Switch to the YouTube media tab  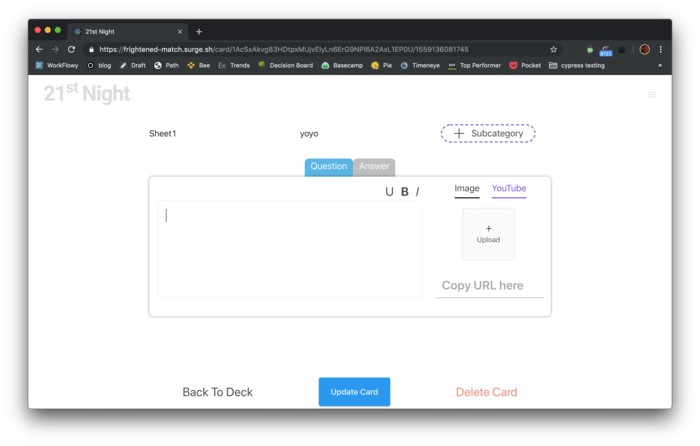508,188
